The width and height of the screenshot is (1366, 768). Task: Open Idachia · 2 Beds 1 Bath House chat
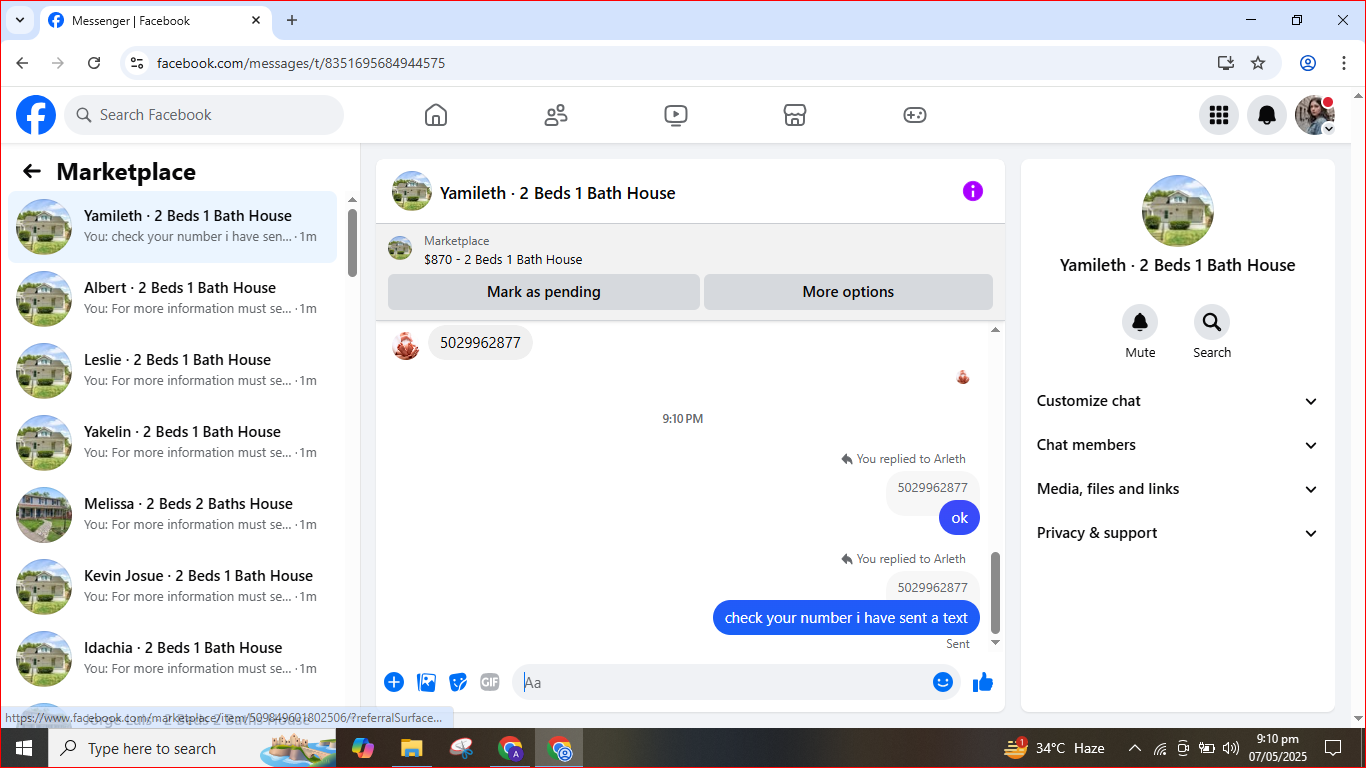click(x=173, y=659)
